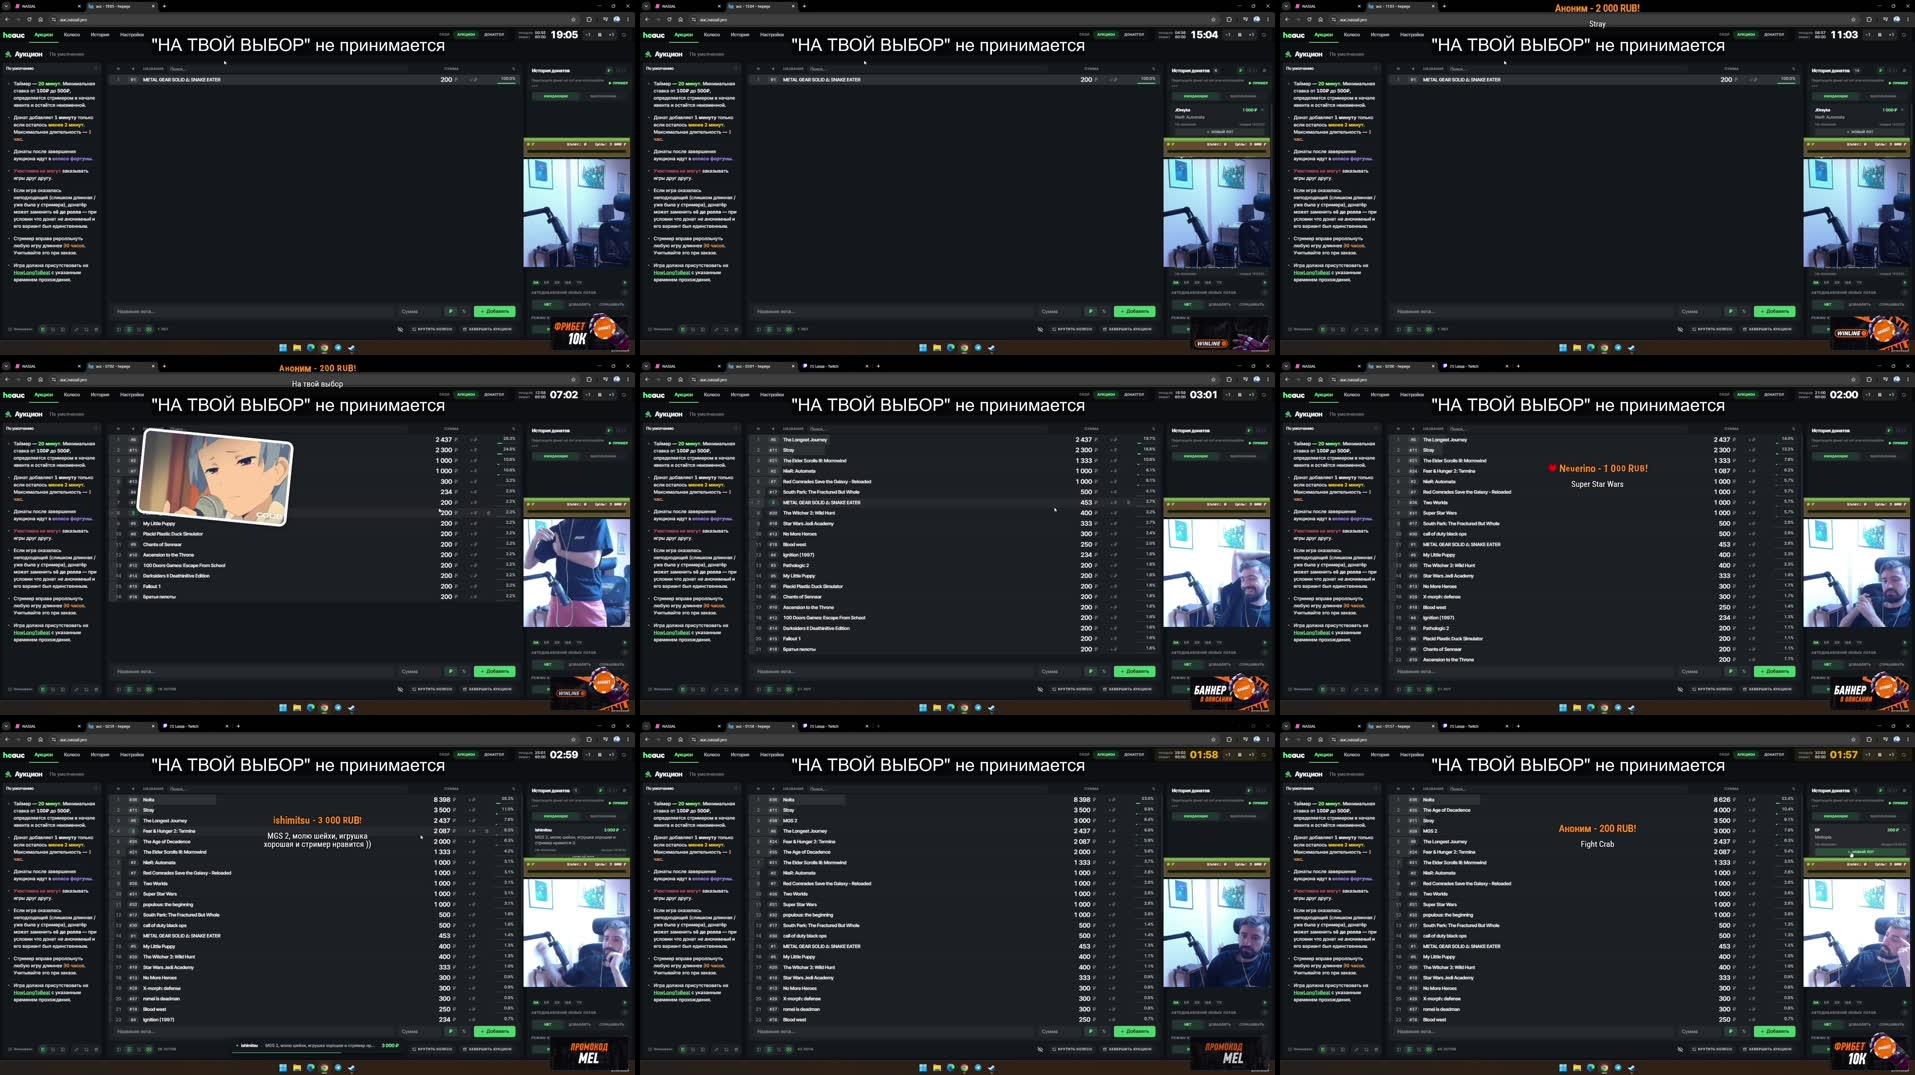Select Добавлять auto-add option in 19:05 screen
The width and height of the screenshot is (1915, 1075).
click(x=579, y=304)
